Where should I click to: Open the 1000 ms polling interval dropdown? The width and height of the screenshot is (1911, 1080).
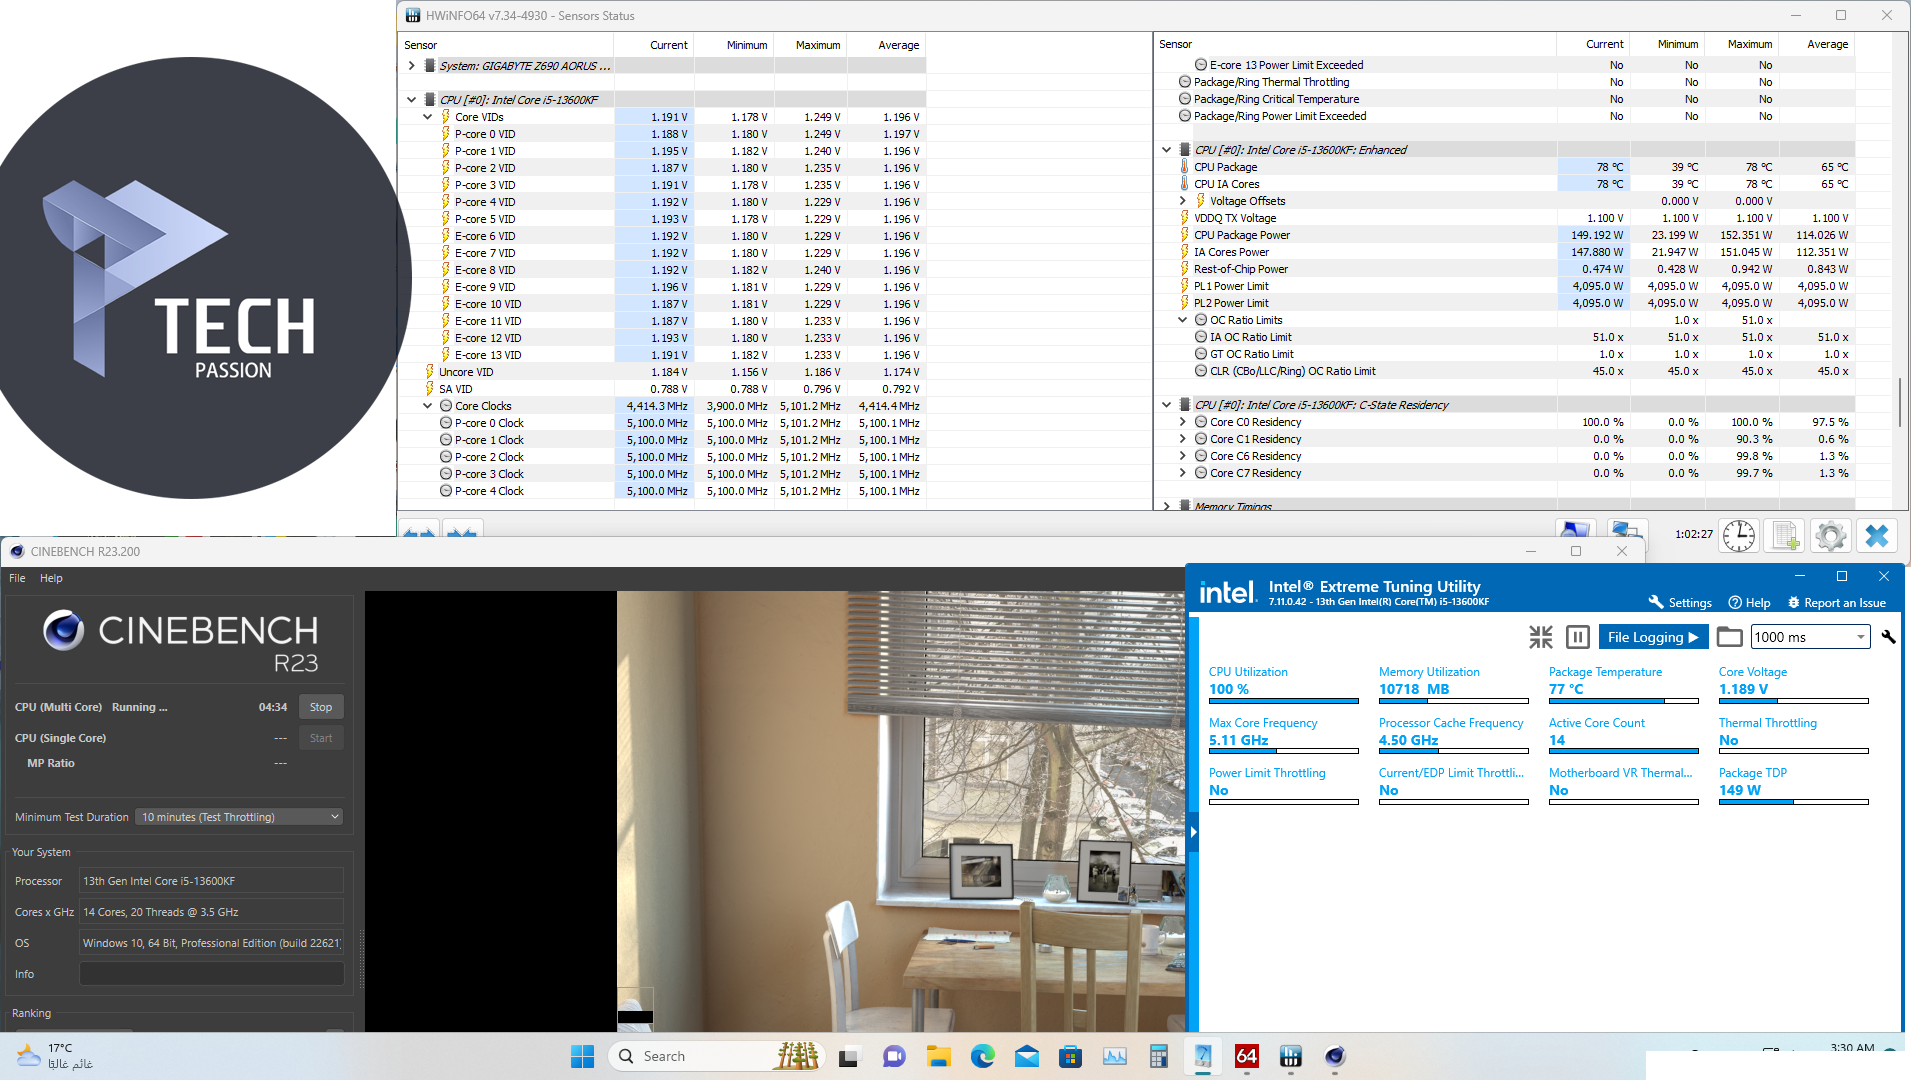pos(1810,637)
